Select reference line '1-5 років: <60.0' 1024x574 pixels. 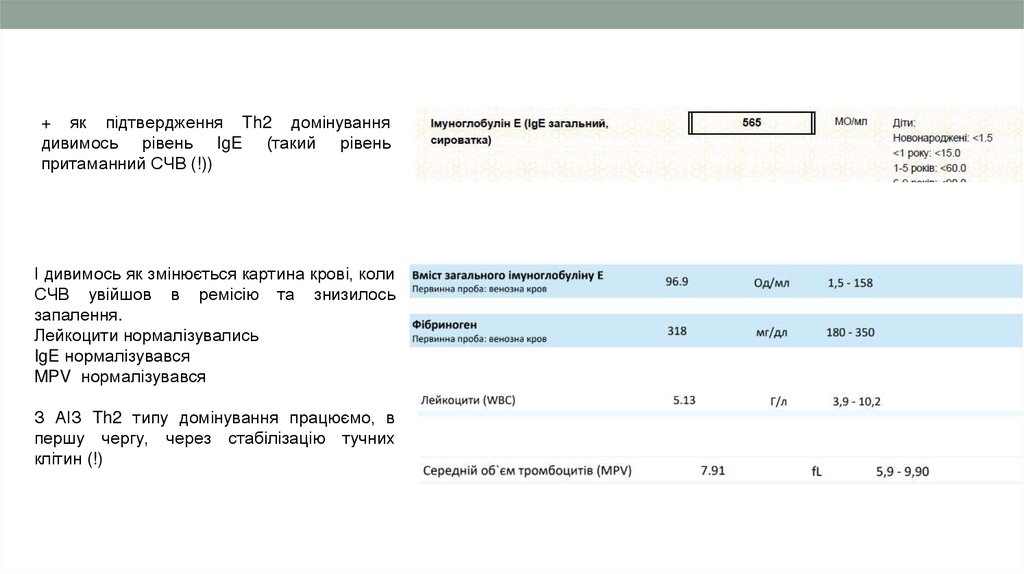click(929, 168)
